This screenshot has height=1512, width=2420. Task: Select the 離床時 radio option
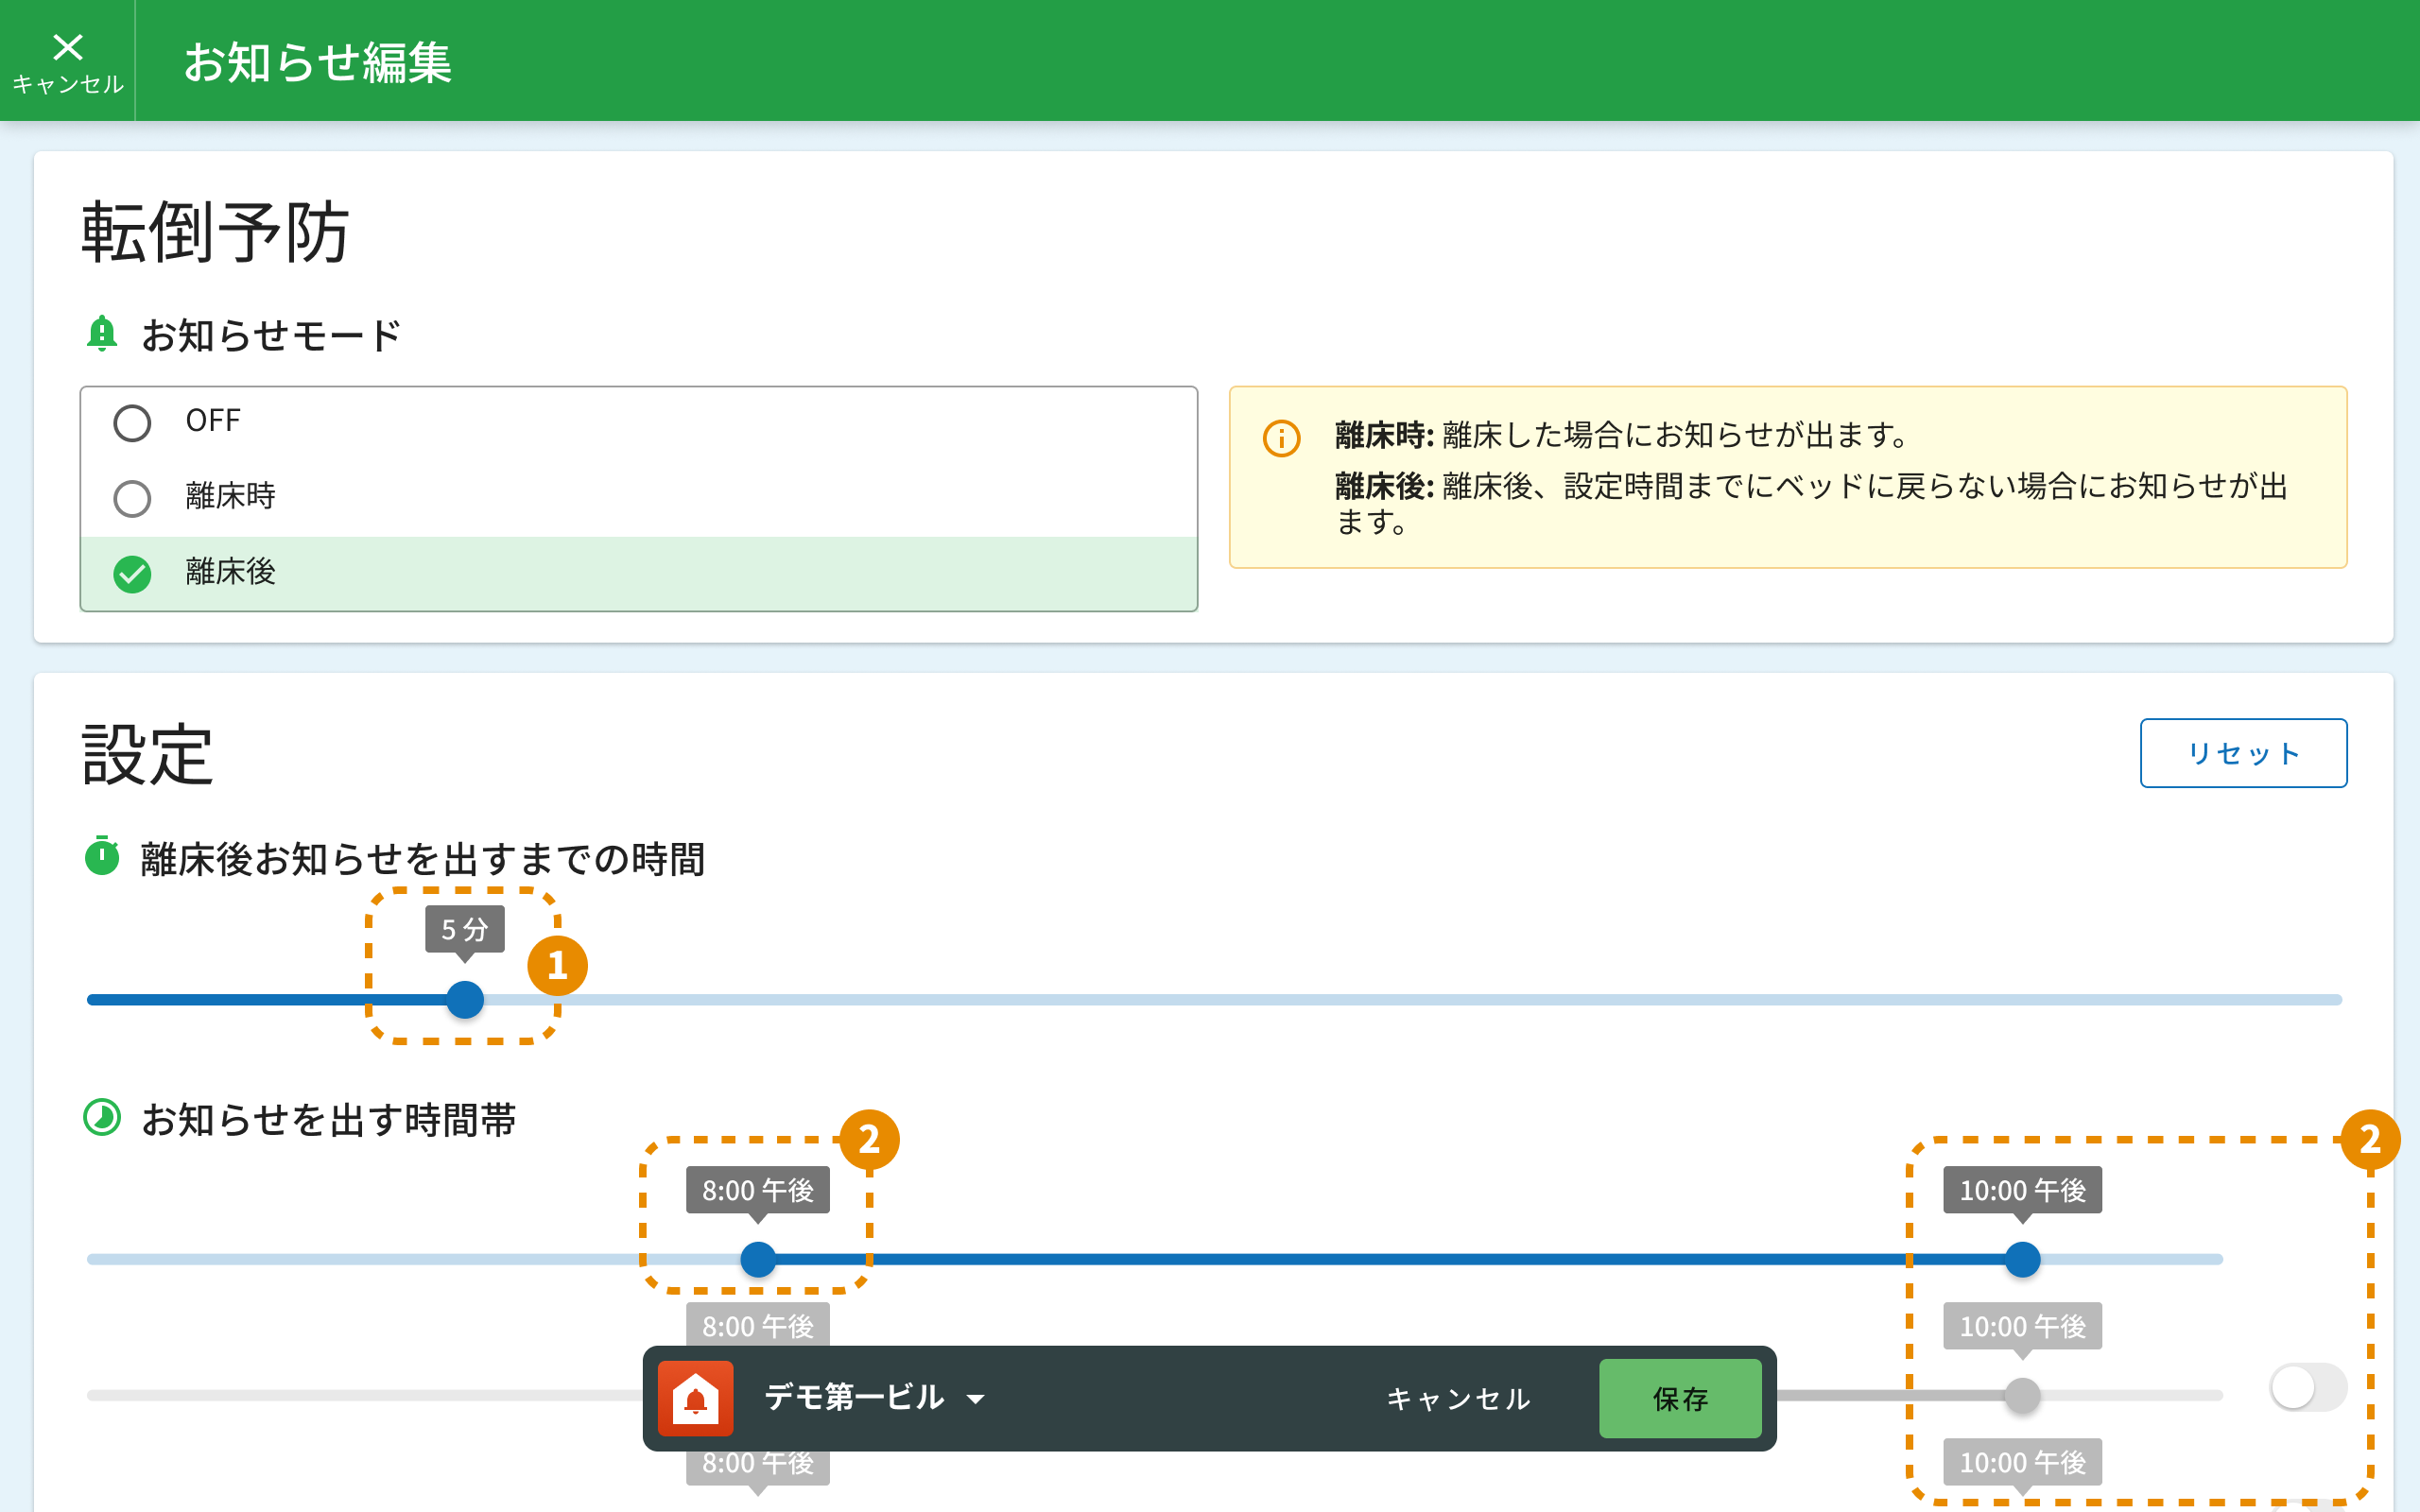(132, 498)
